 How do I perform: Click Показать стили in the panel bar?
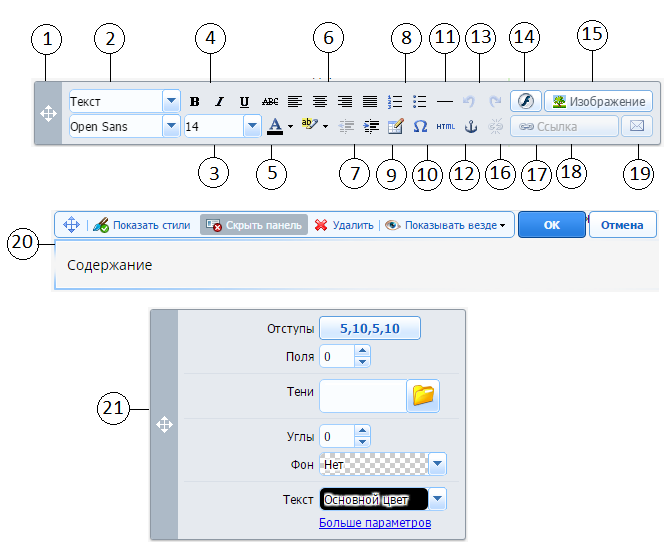click(x=145, y=225)
